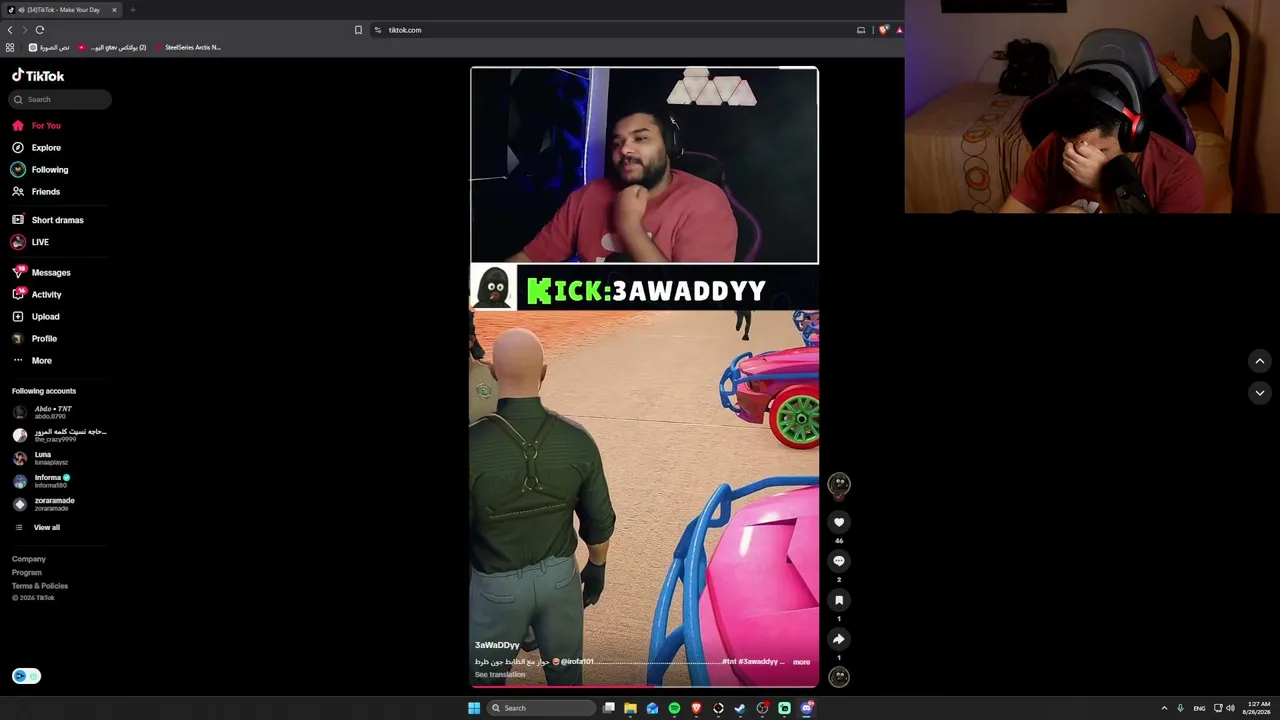Open the Friends page
1280x720 pixels.
(x=36, y=192)
